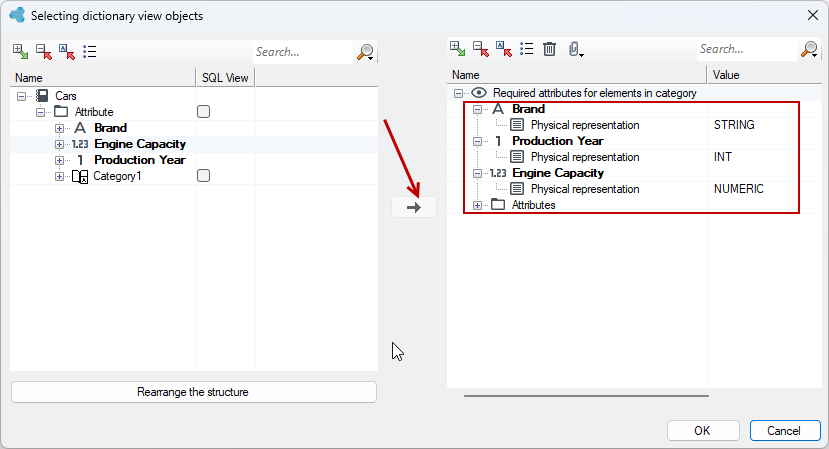829x449 pixels.
Task: Click the collapse-all icon in left toolbar
Action: point(44,52)
